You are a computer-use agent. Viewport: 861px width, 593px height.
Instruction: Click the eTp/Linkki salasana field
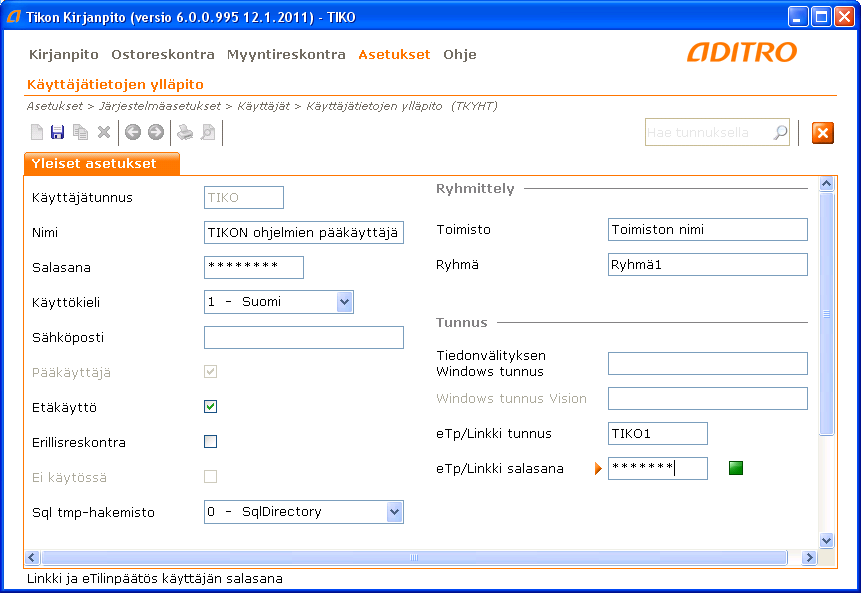pyautogui.click(x=658, y=468)
